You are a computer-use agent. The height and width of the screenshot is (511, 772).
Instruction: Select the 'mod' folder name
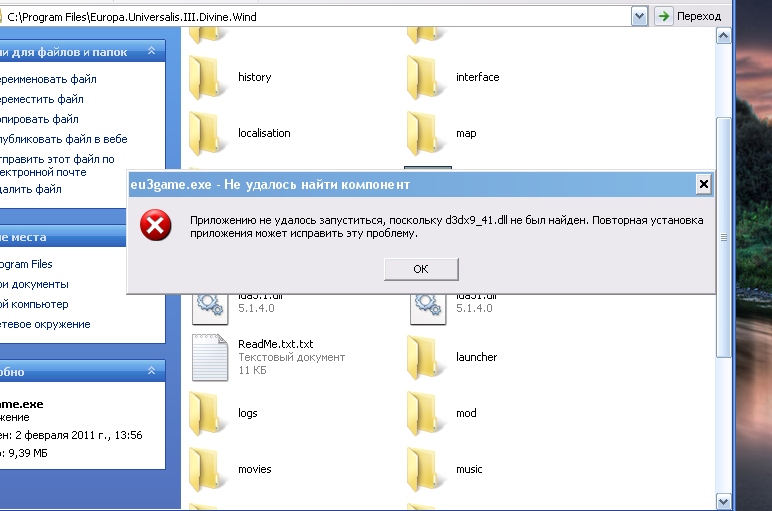466,414
